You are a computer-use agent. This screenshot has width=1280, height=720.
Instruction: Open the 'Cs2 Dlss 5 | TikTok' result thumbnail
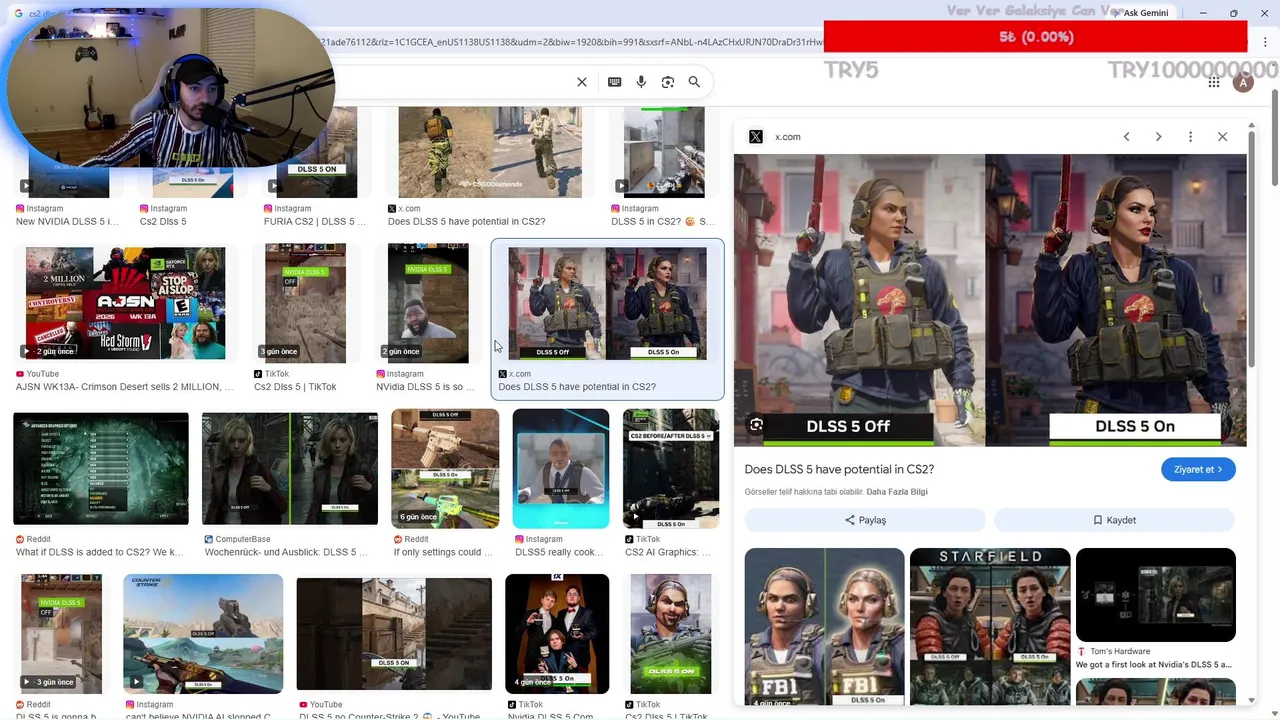305,303
